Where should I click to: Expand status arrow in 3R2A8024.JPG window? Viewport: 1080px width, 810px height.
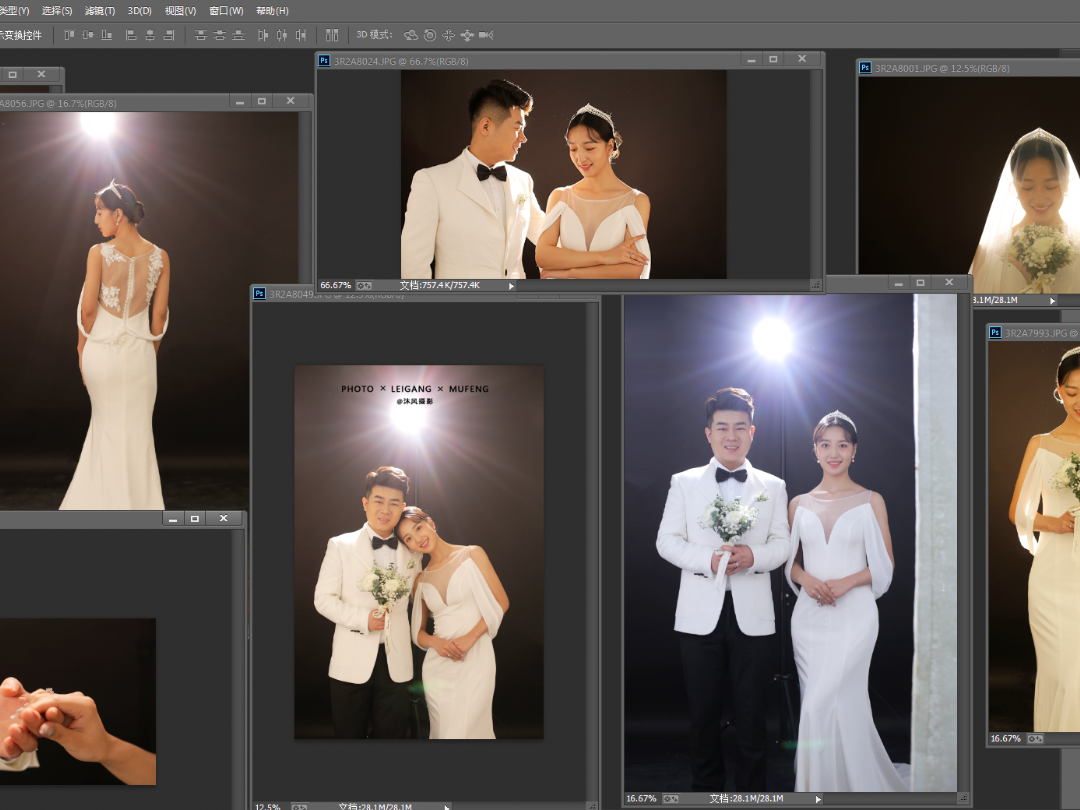pos(511,286)
